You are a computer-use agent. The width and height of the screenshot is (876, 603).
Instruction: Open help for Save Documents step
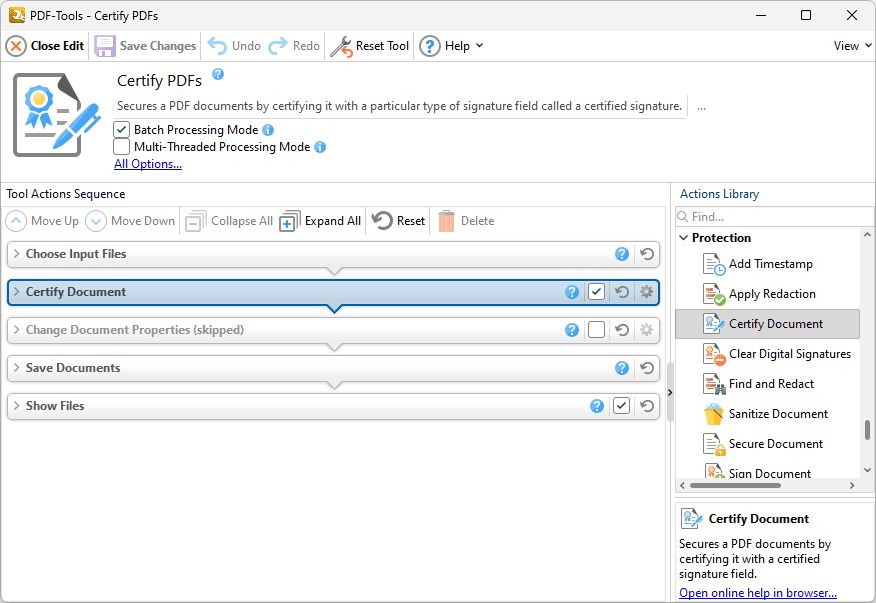(622, 368)
